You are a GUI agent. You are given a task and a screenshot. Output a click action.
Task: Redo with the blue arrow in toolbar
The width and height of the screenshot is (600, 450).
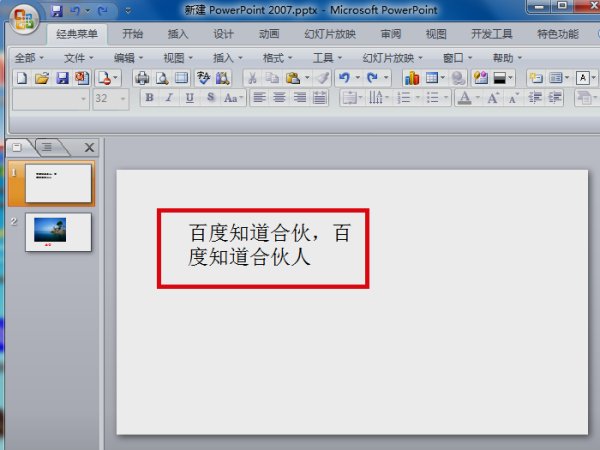pos(372,78)
